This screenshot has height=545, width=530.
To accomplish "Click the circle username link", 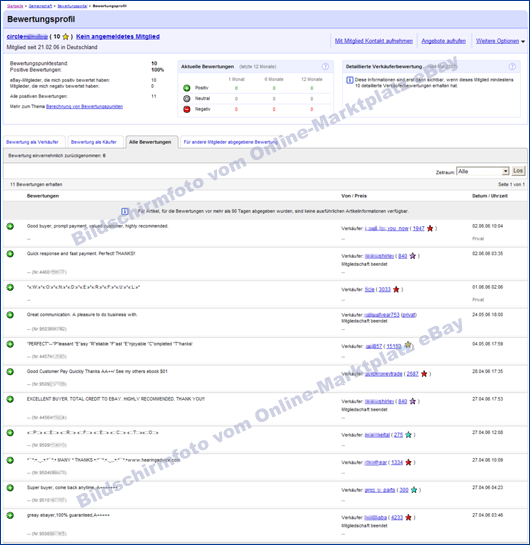I will [27, 36].
